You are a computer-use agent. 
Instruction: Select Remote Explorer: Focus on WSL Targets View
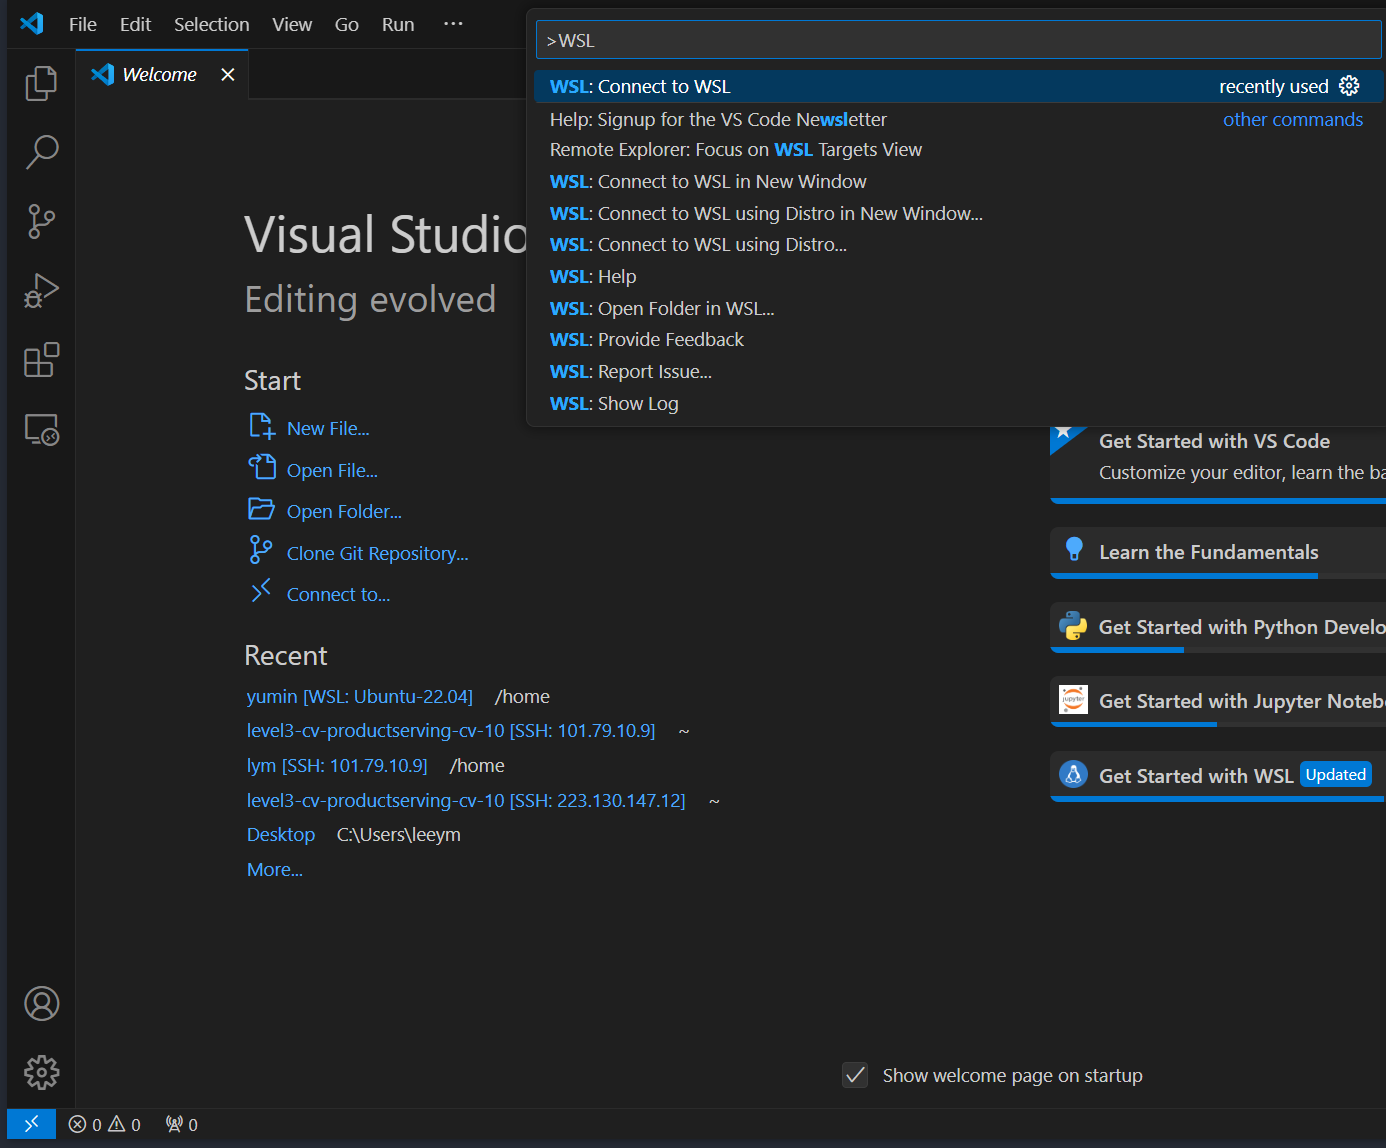click(958, 150)
